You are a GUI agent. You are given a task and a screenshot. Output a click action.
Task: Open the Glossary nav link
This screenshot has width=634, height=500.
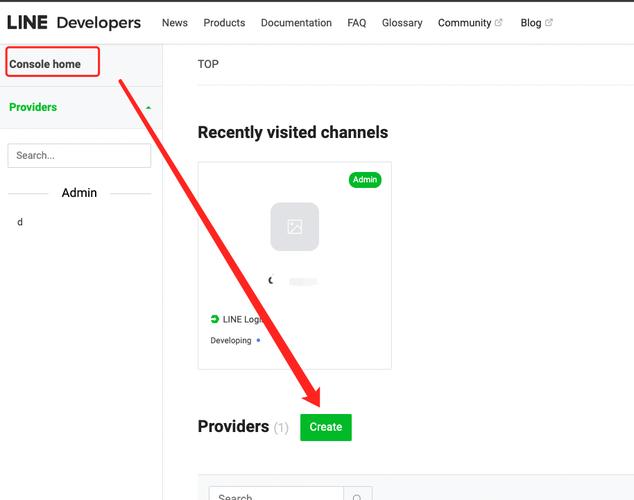(x=402, y=23)
